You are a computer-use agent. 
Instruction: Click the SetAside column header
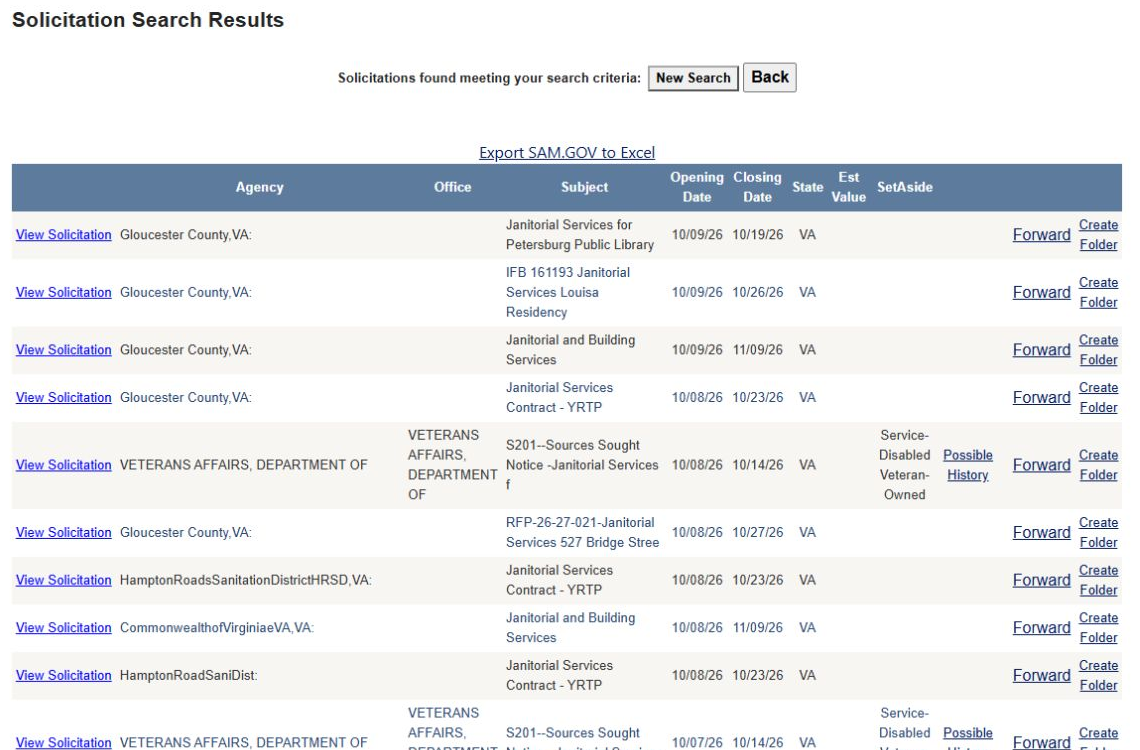tap(904, 188)
